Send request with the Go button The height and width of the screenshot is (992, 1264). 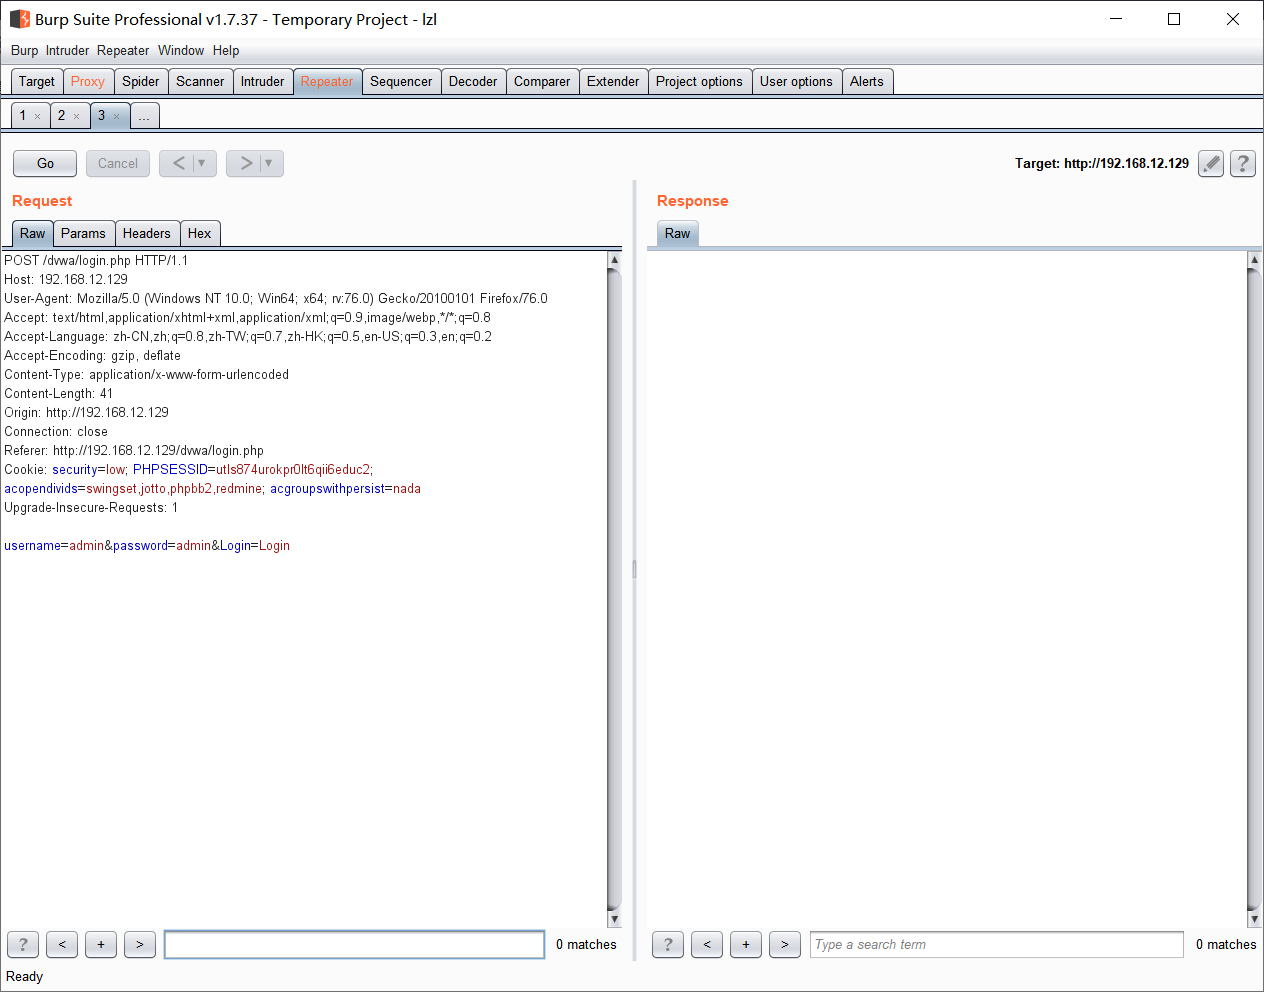click(45, 163)
